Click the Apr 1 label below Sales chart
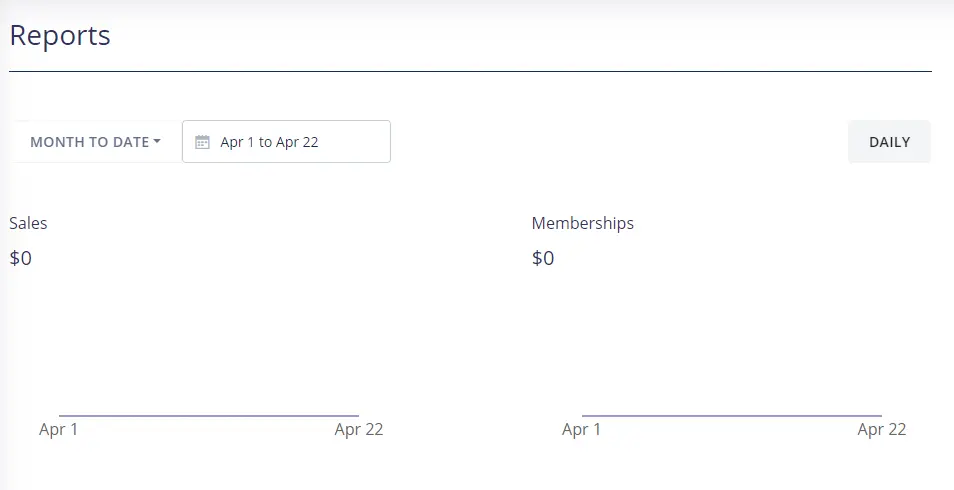The height and width of the screenshot is (490, 954). (x=59, y=429)
